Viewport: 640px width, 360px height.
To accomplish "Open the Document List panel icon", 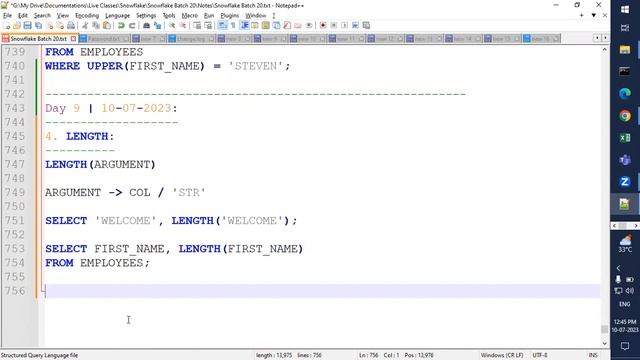I will 276,25.
